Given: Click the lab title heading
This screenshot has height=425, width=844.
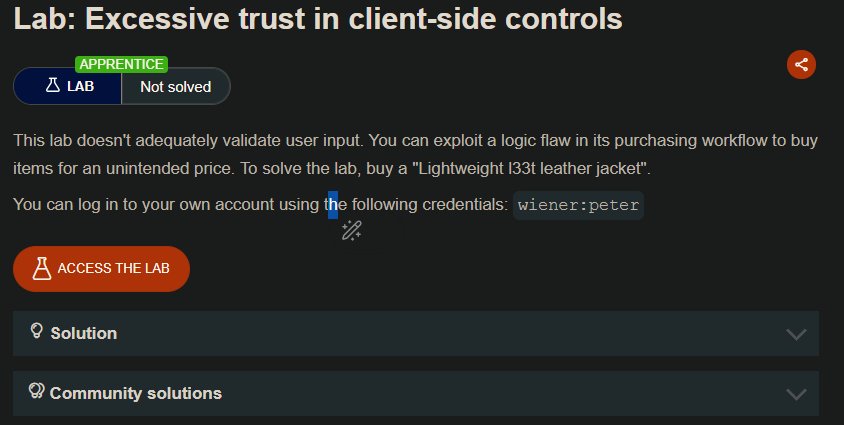Looking at the screenshot, I should [318, 17].
